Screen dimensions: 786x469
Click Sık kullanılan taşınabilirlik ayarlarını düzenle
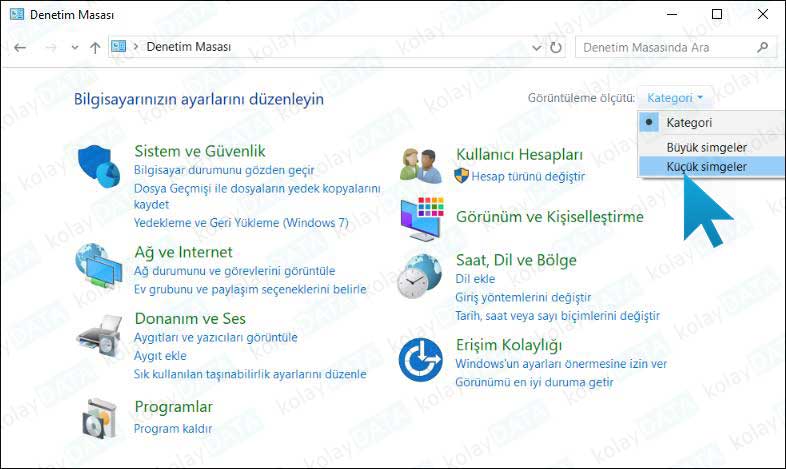pos(250,374)
